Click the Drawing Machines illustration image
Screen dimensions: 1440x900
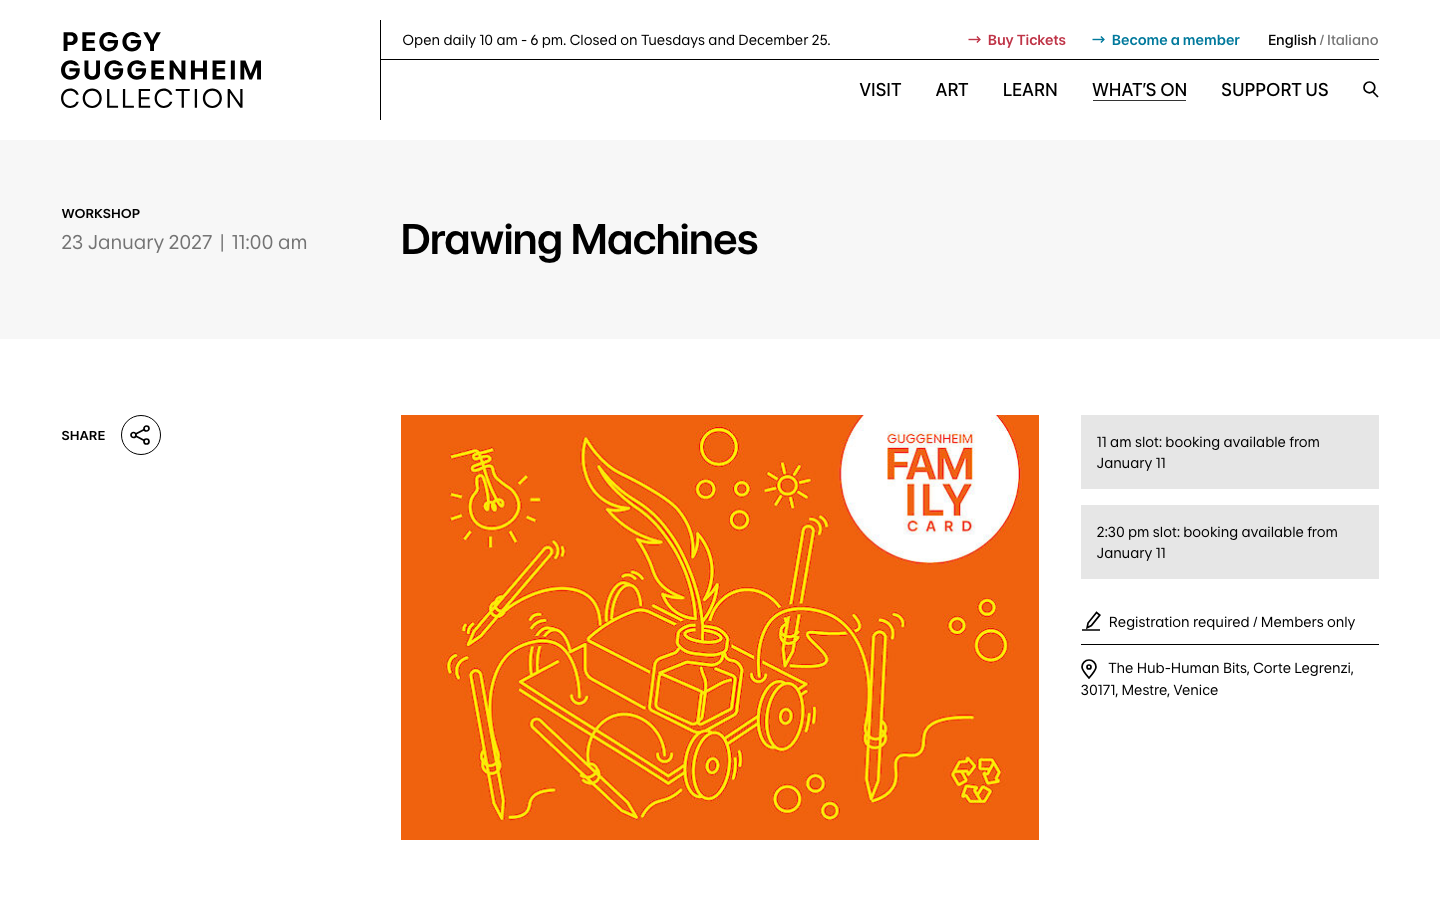[x=720, y=627]
